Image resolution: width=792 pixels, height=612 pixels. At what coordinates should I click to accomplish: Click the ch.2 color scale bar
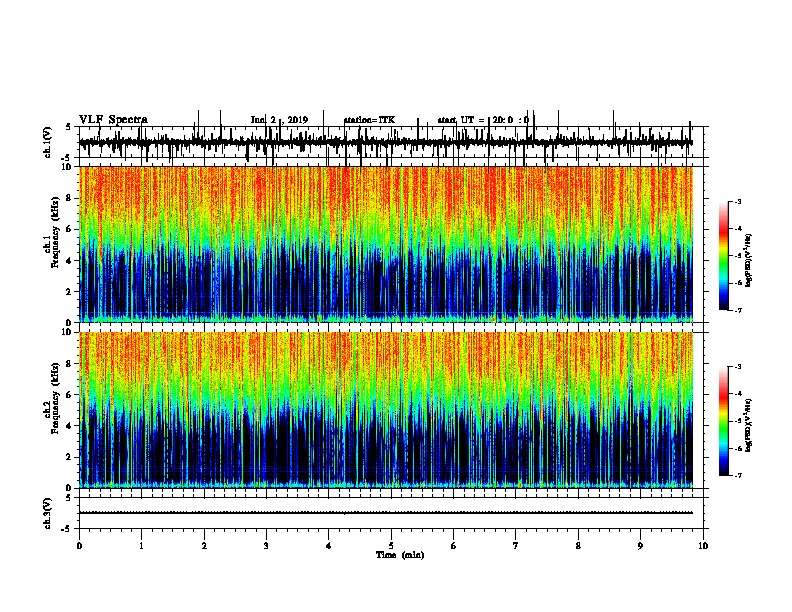[724, 421]
